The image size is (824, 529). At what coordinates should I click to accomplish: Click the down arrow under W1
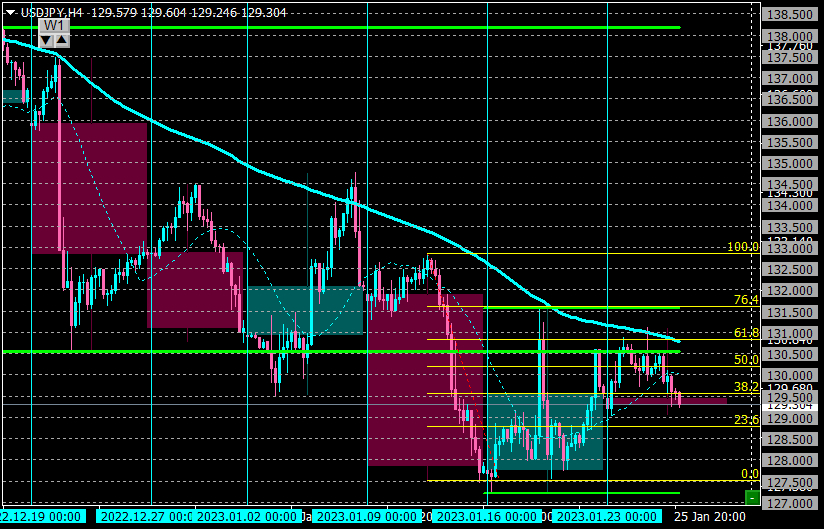pos(46,40)
